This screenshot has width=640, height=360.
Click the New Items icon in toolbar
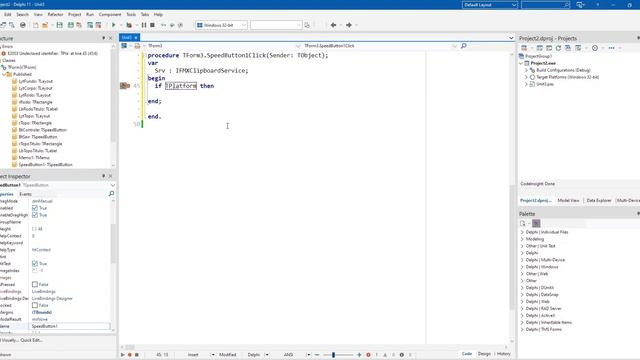pyautogui.click(x=36, y=25)
